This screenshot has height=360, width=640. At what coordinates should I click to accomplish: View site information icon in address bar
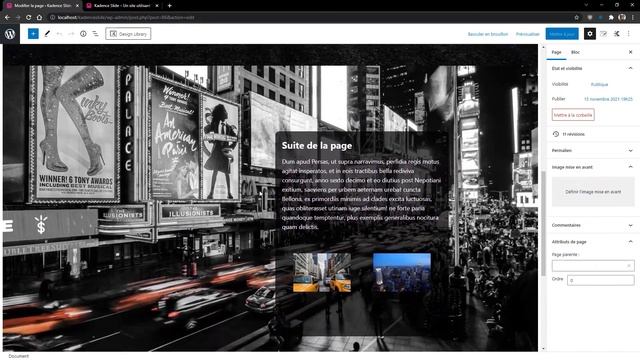tap(53, 18)
